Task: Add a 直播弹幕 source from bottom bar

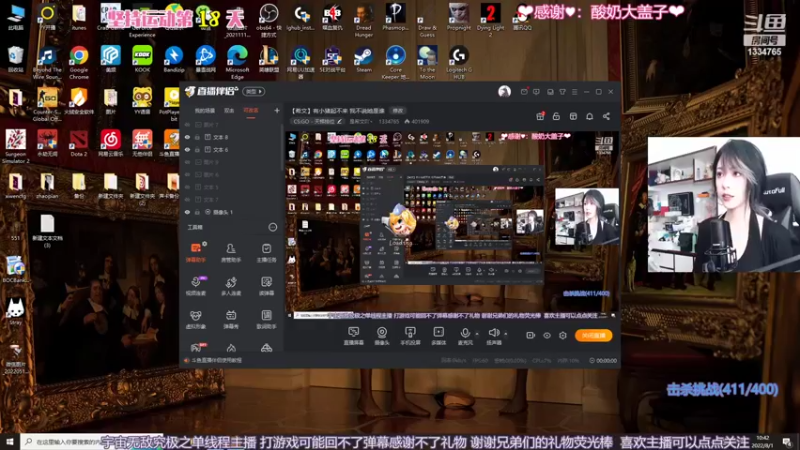Action: (354, 336)
